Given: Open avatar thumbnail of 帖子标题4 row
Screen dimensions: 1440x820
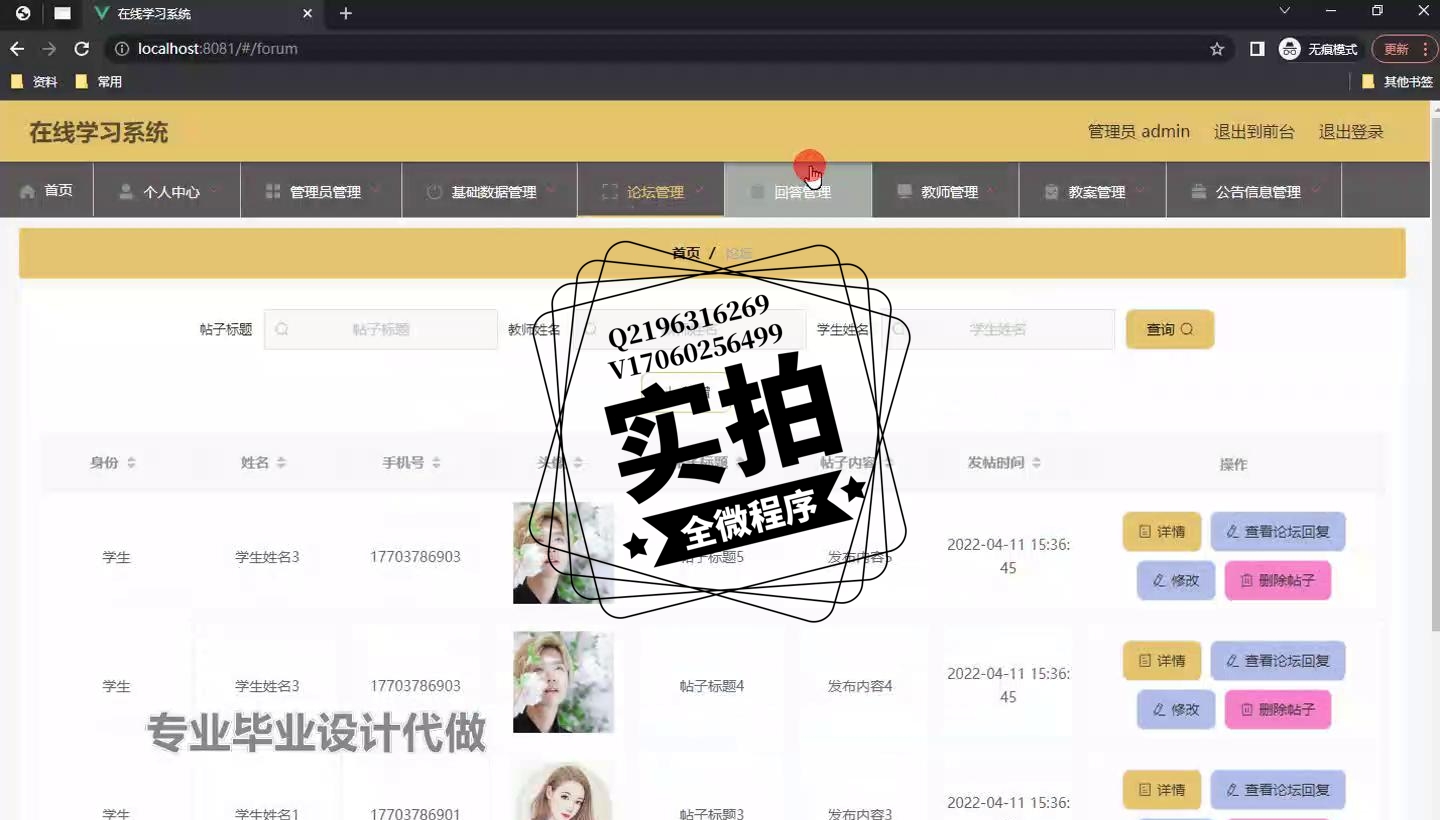Looking at the screenshot, I should point(563,682).
